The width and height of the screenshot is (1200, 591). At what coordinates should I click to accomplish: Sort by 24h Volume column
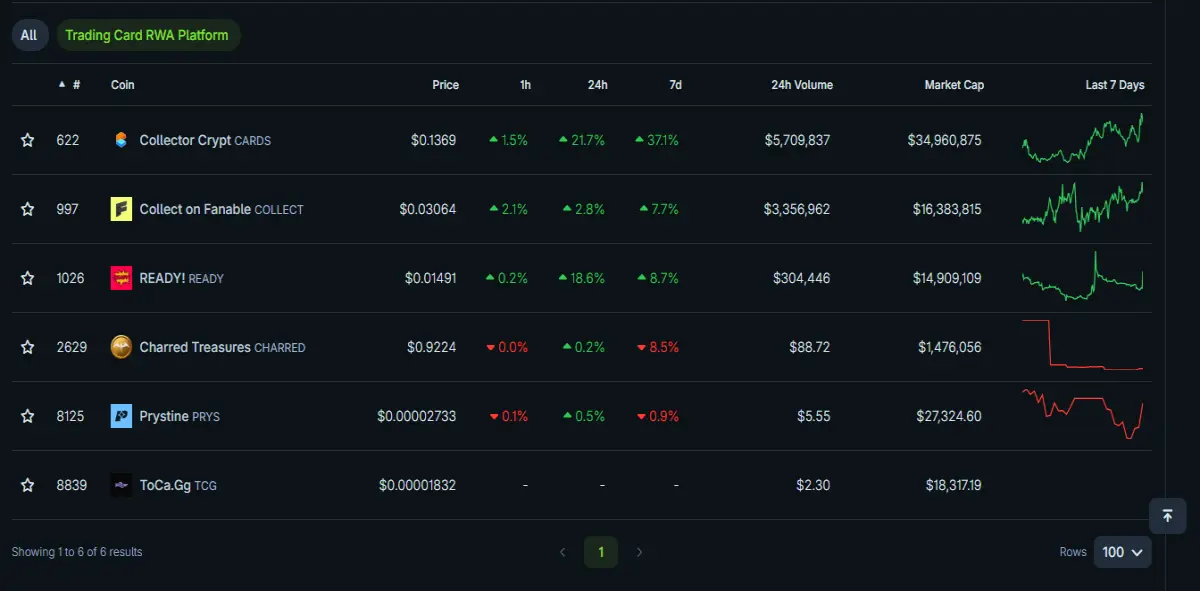point(802,85)
